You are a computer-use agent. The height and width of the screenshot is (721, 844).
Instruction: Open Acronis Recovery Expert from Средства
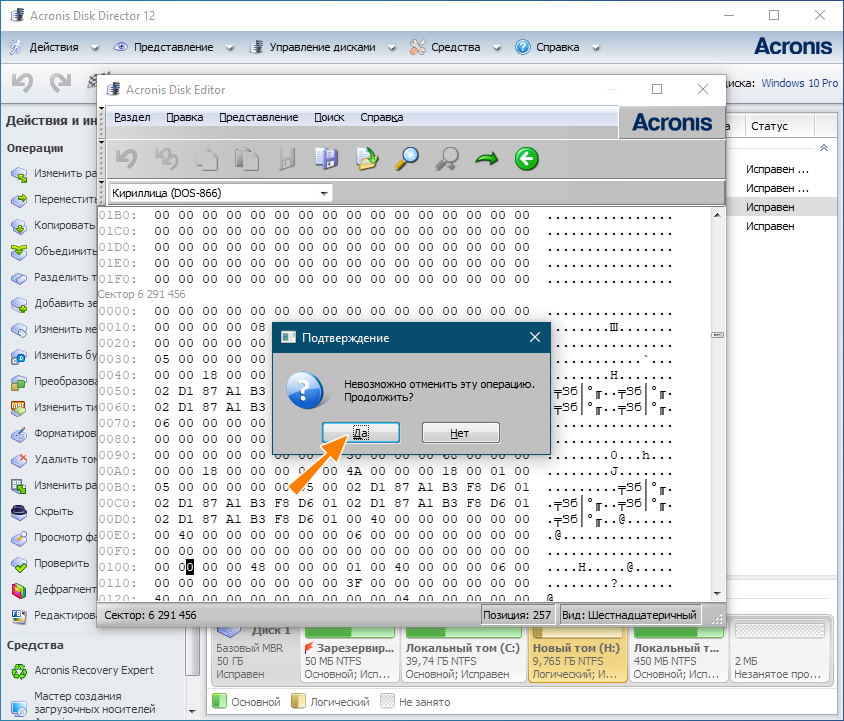94,669
